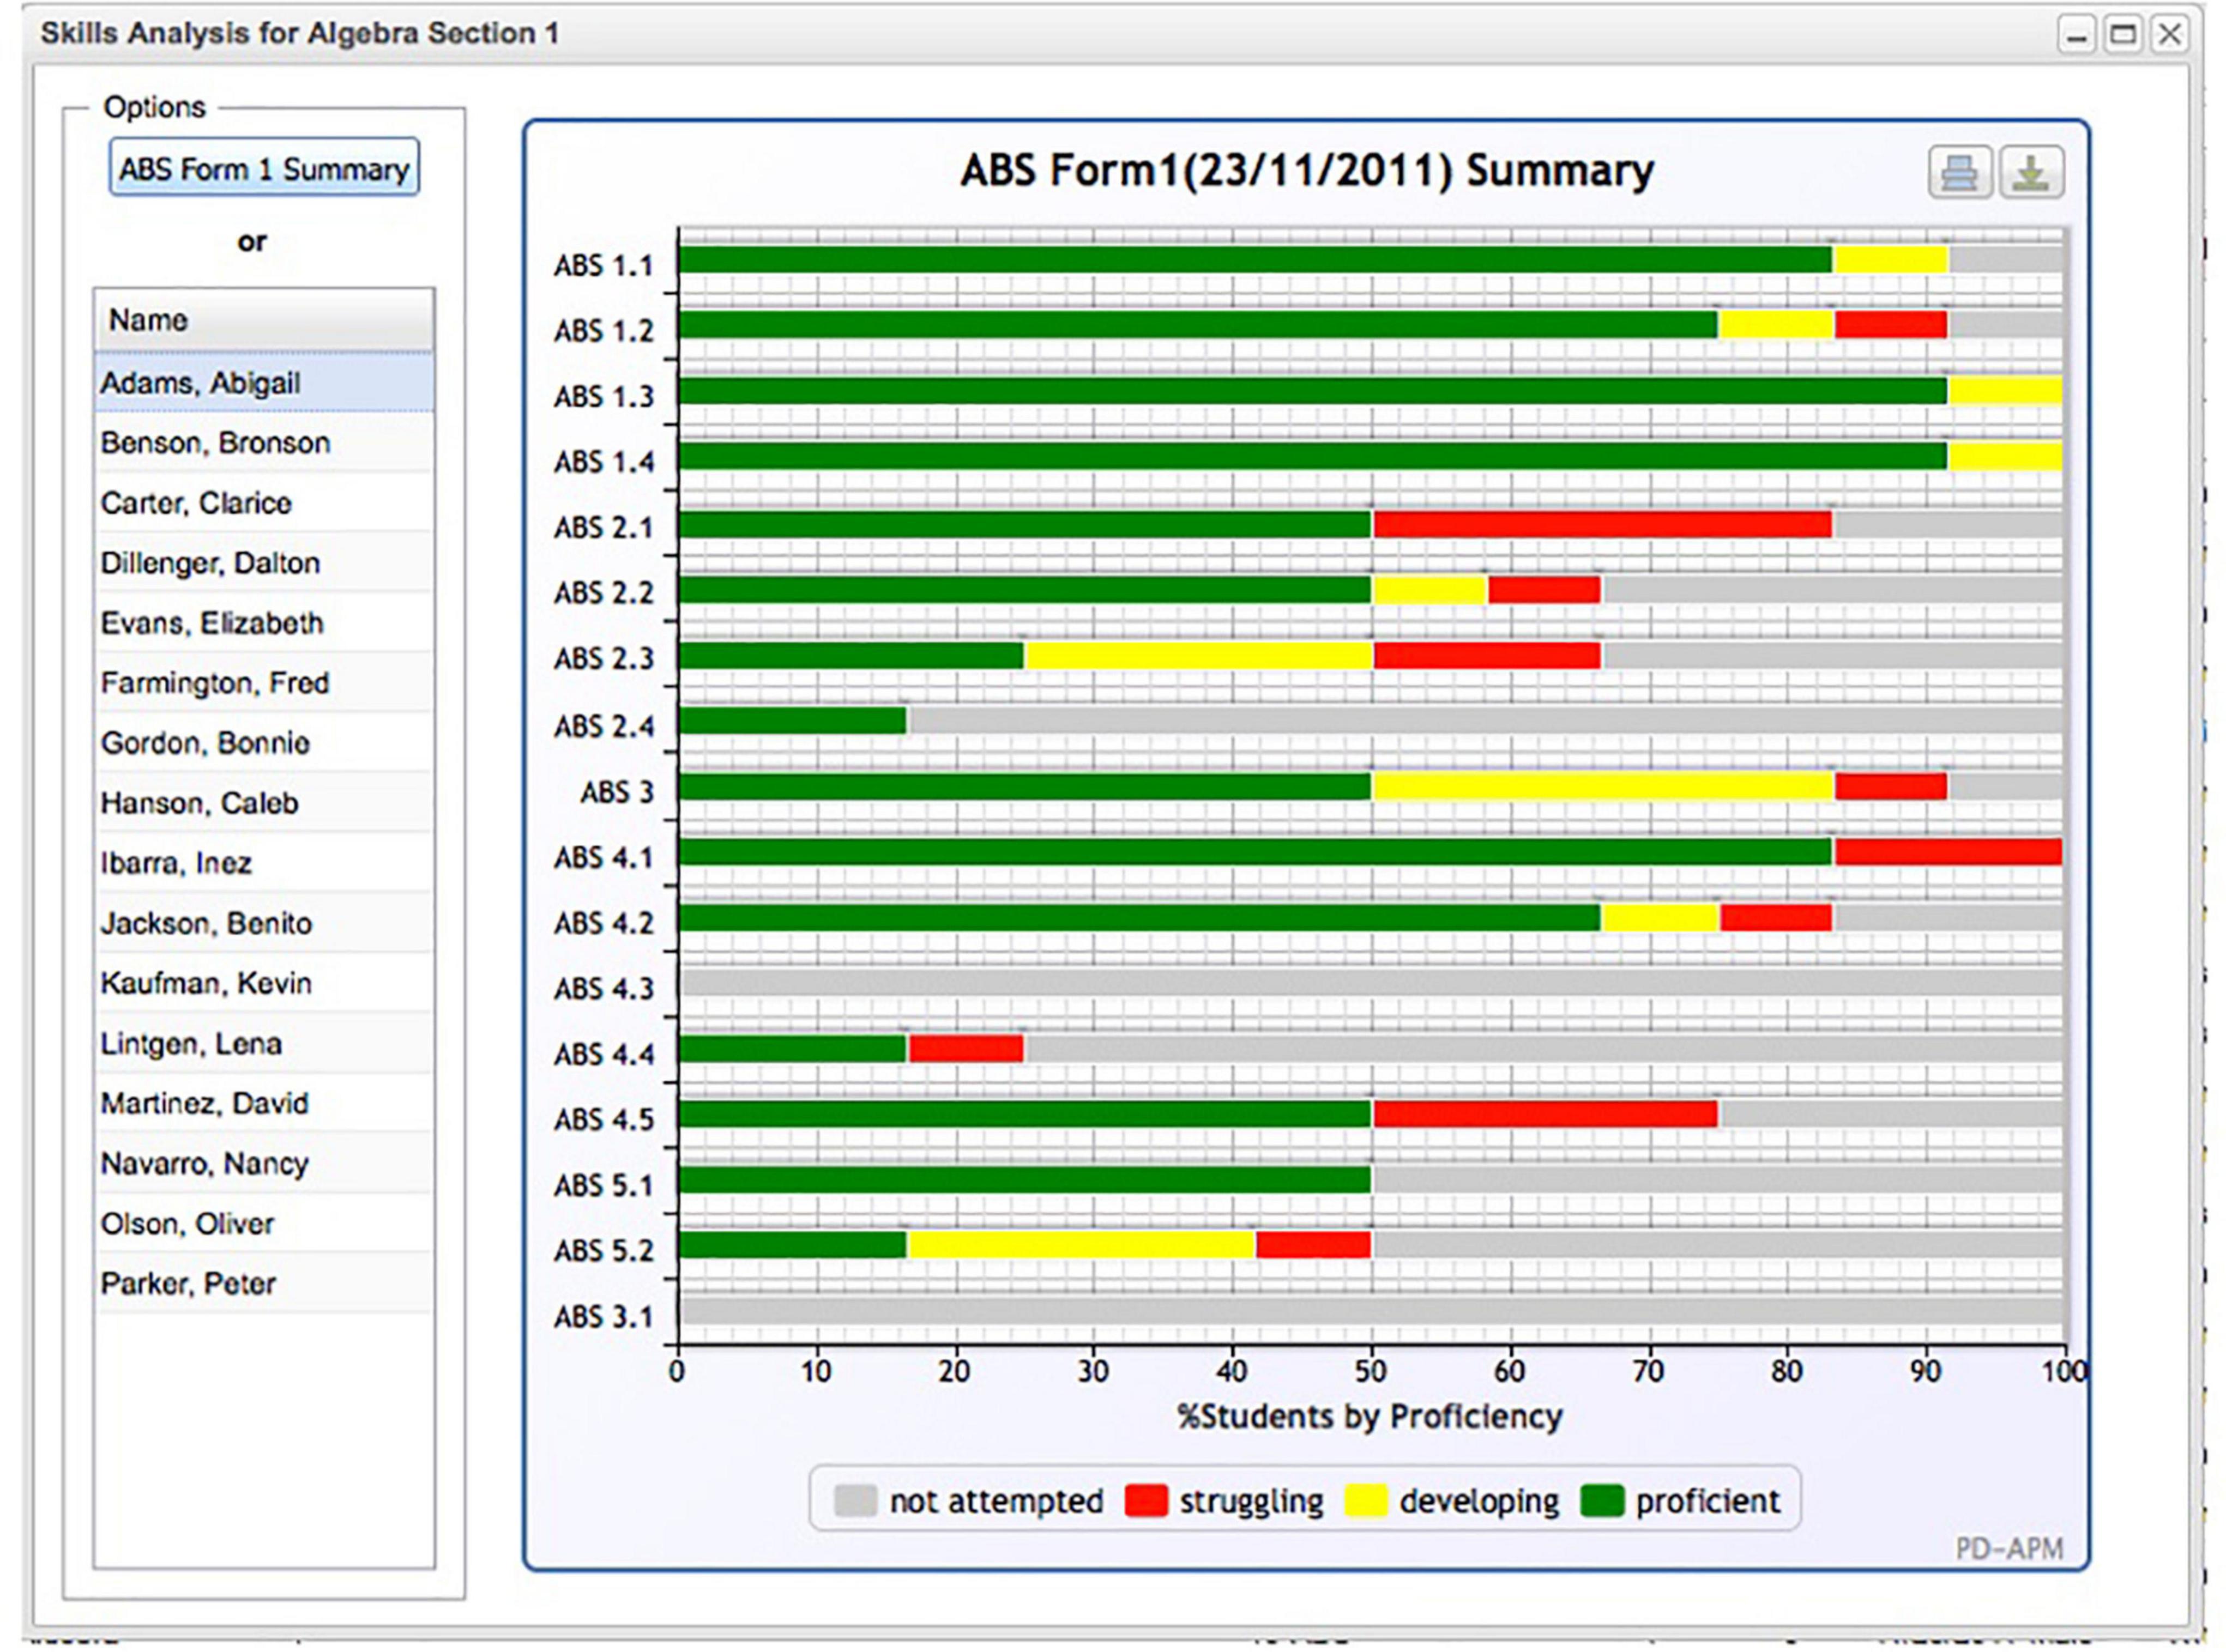
Task: Click the ABS 2.4 axis label
Action: click(604, 725)
